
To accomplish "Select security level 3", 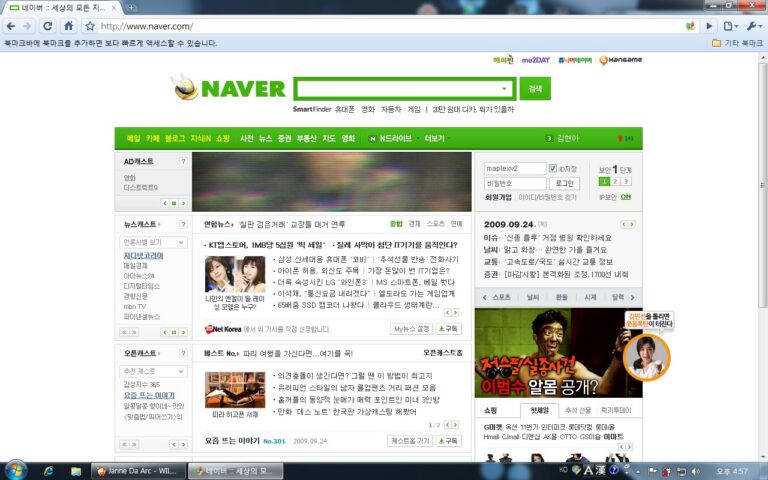I will pyautogui.click(x=625, y=182).
